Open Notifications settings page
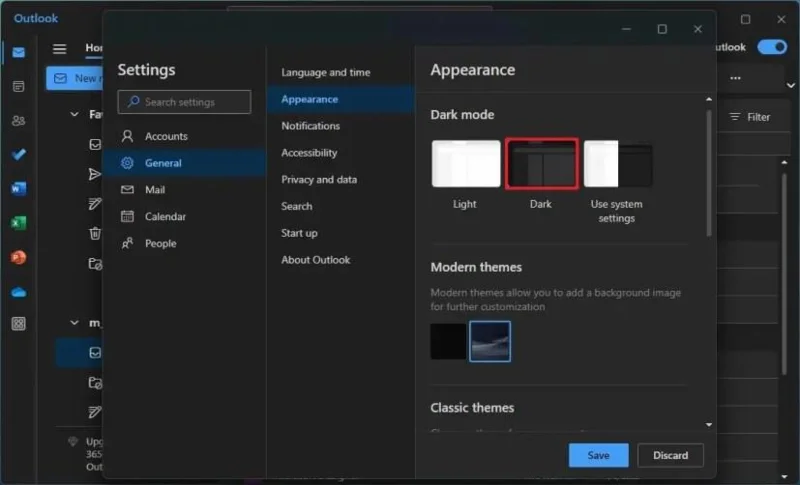The image size is (800, 485). (341, 126)
